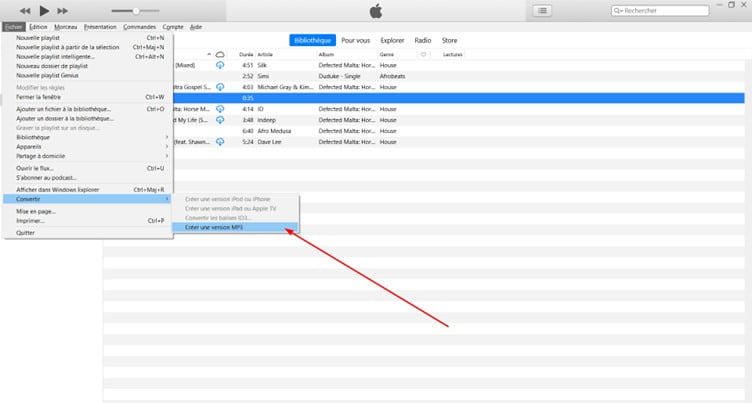Sort by the Genre column header
The width and height of the screenshot is (752, 403).
pyautogui.click(x=387, y=55)
